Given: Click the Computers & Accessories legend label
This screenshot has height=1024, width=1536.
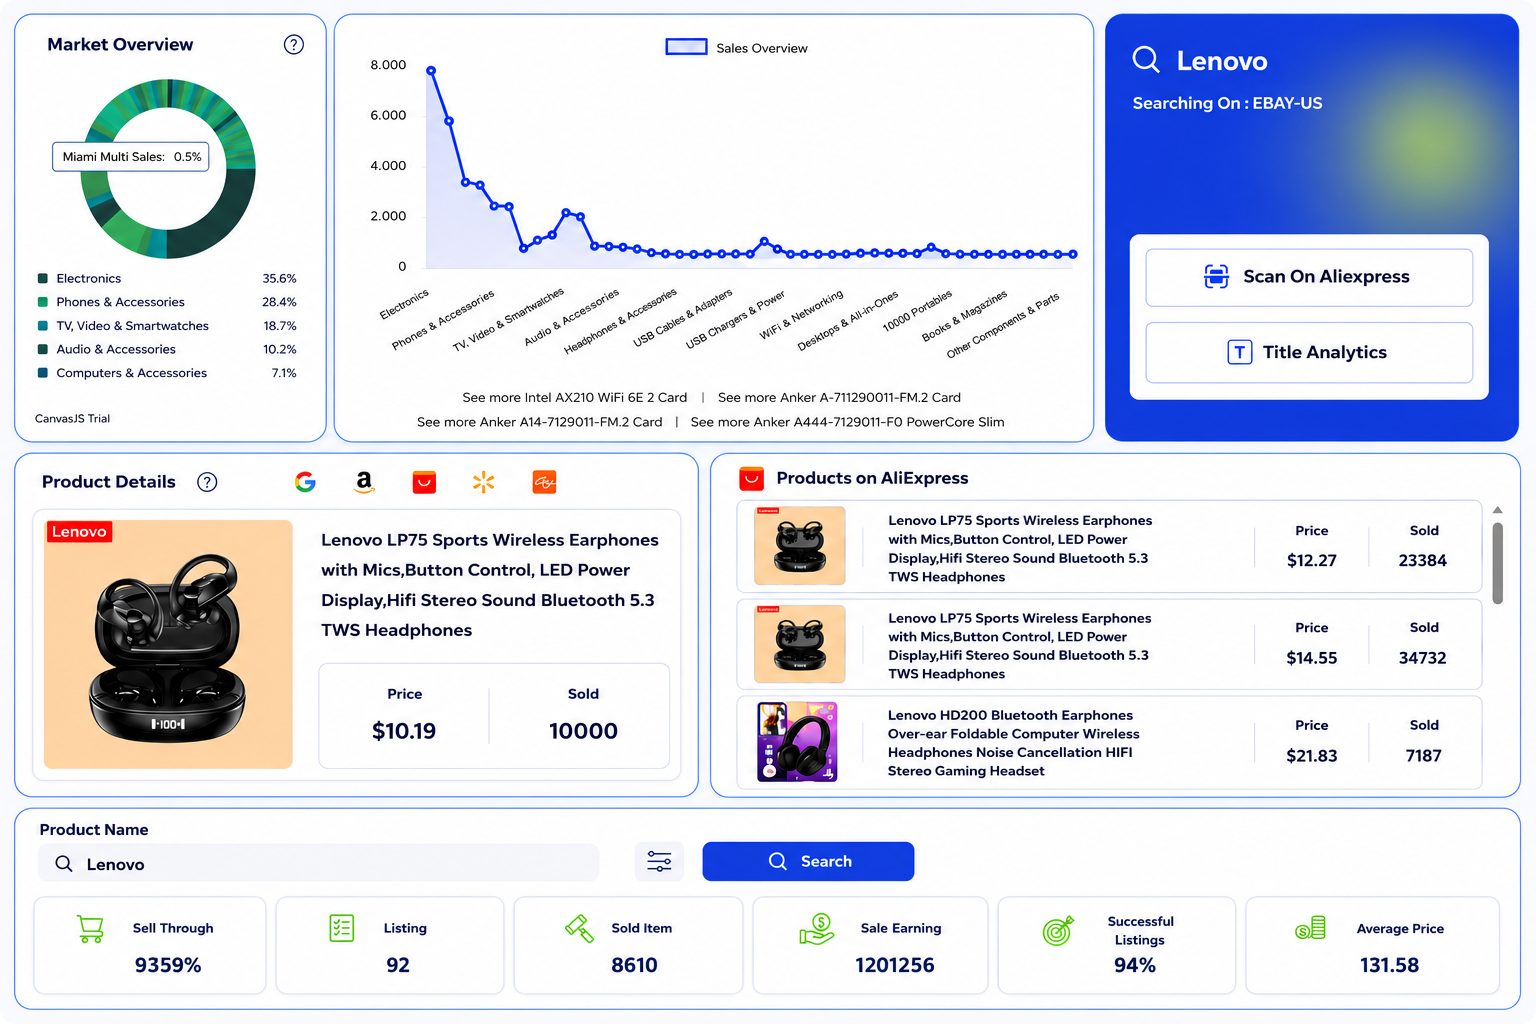Looking at the screenshot, I should [x=132, y=373].
